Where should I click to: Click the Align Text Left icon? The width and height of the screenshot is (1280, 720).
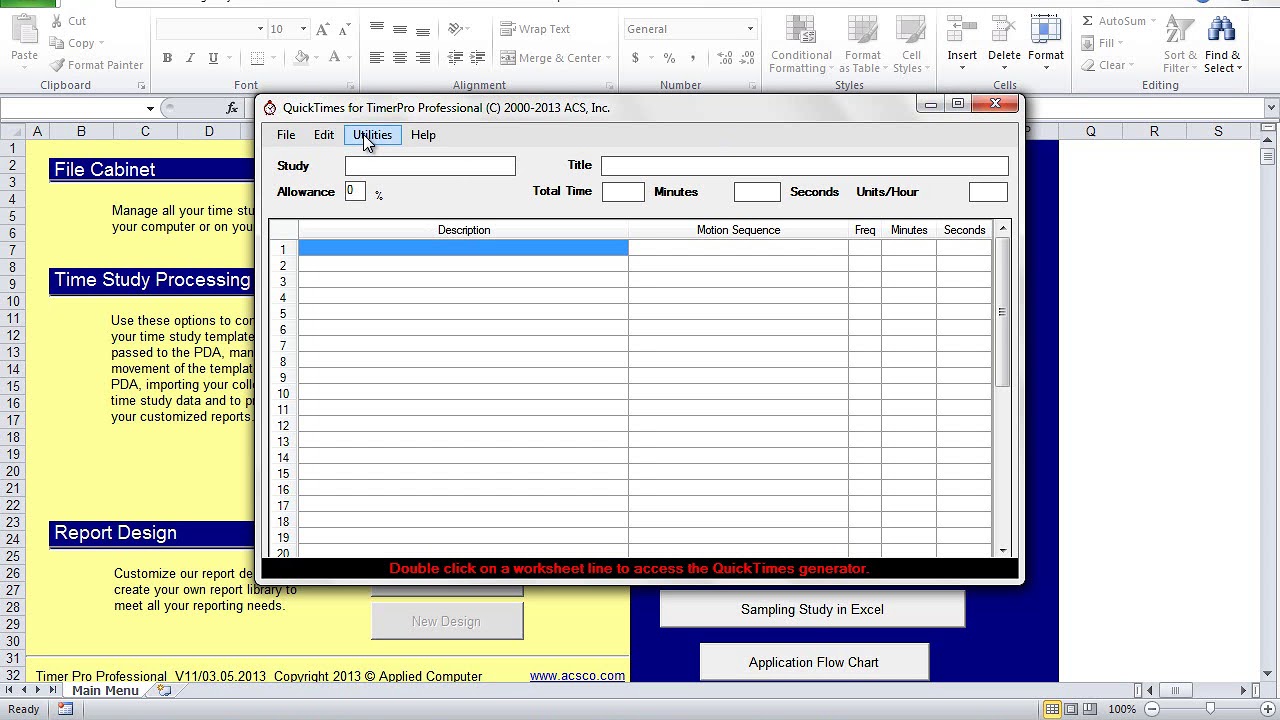(x=377, y=58)
